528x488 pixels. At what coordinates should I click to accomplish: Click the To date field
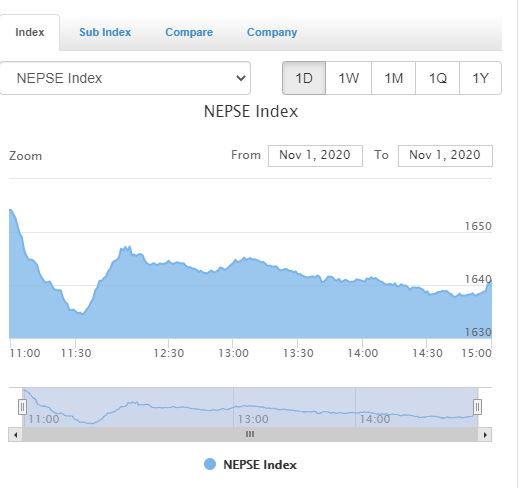tap(445, 156)
